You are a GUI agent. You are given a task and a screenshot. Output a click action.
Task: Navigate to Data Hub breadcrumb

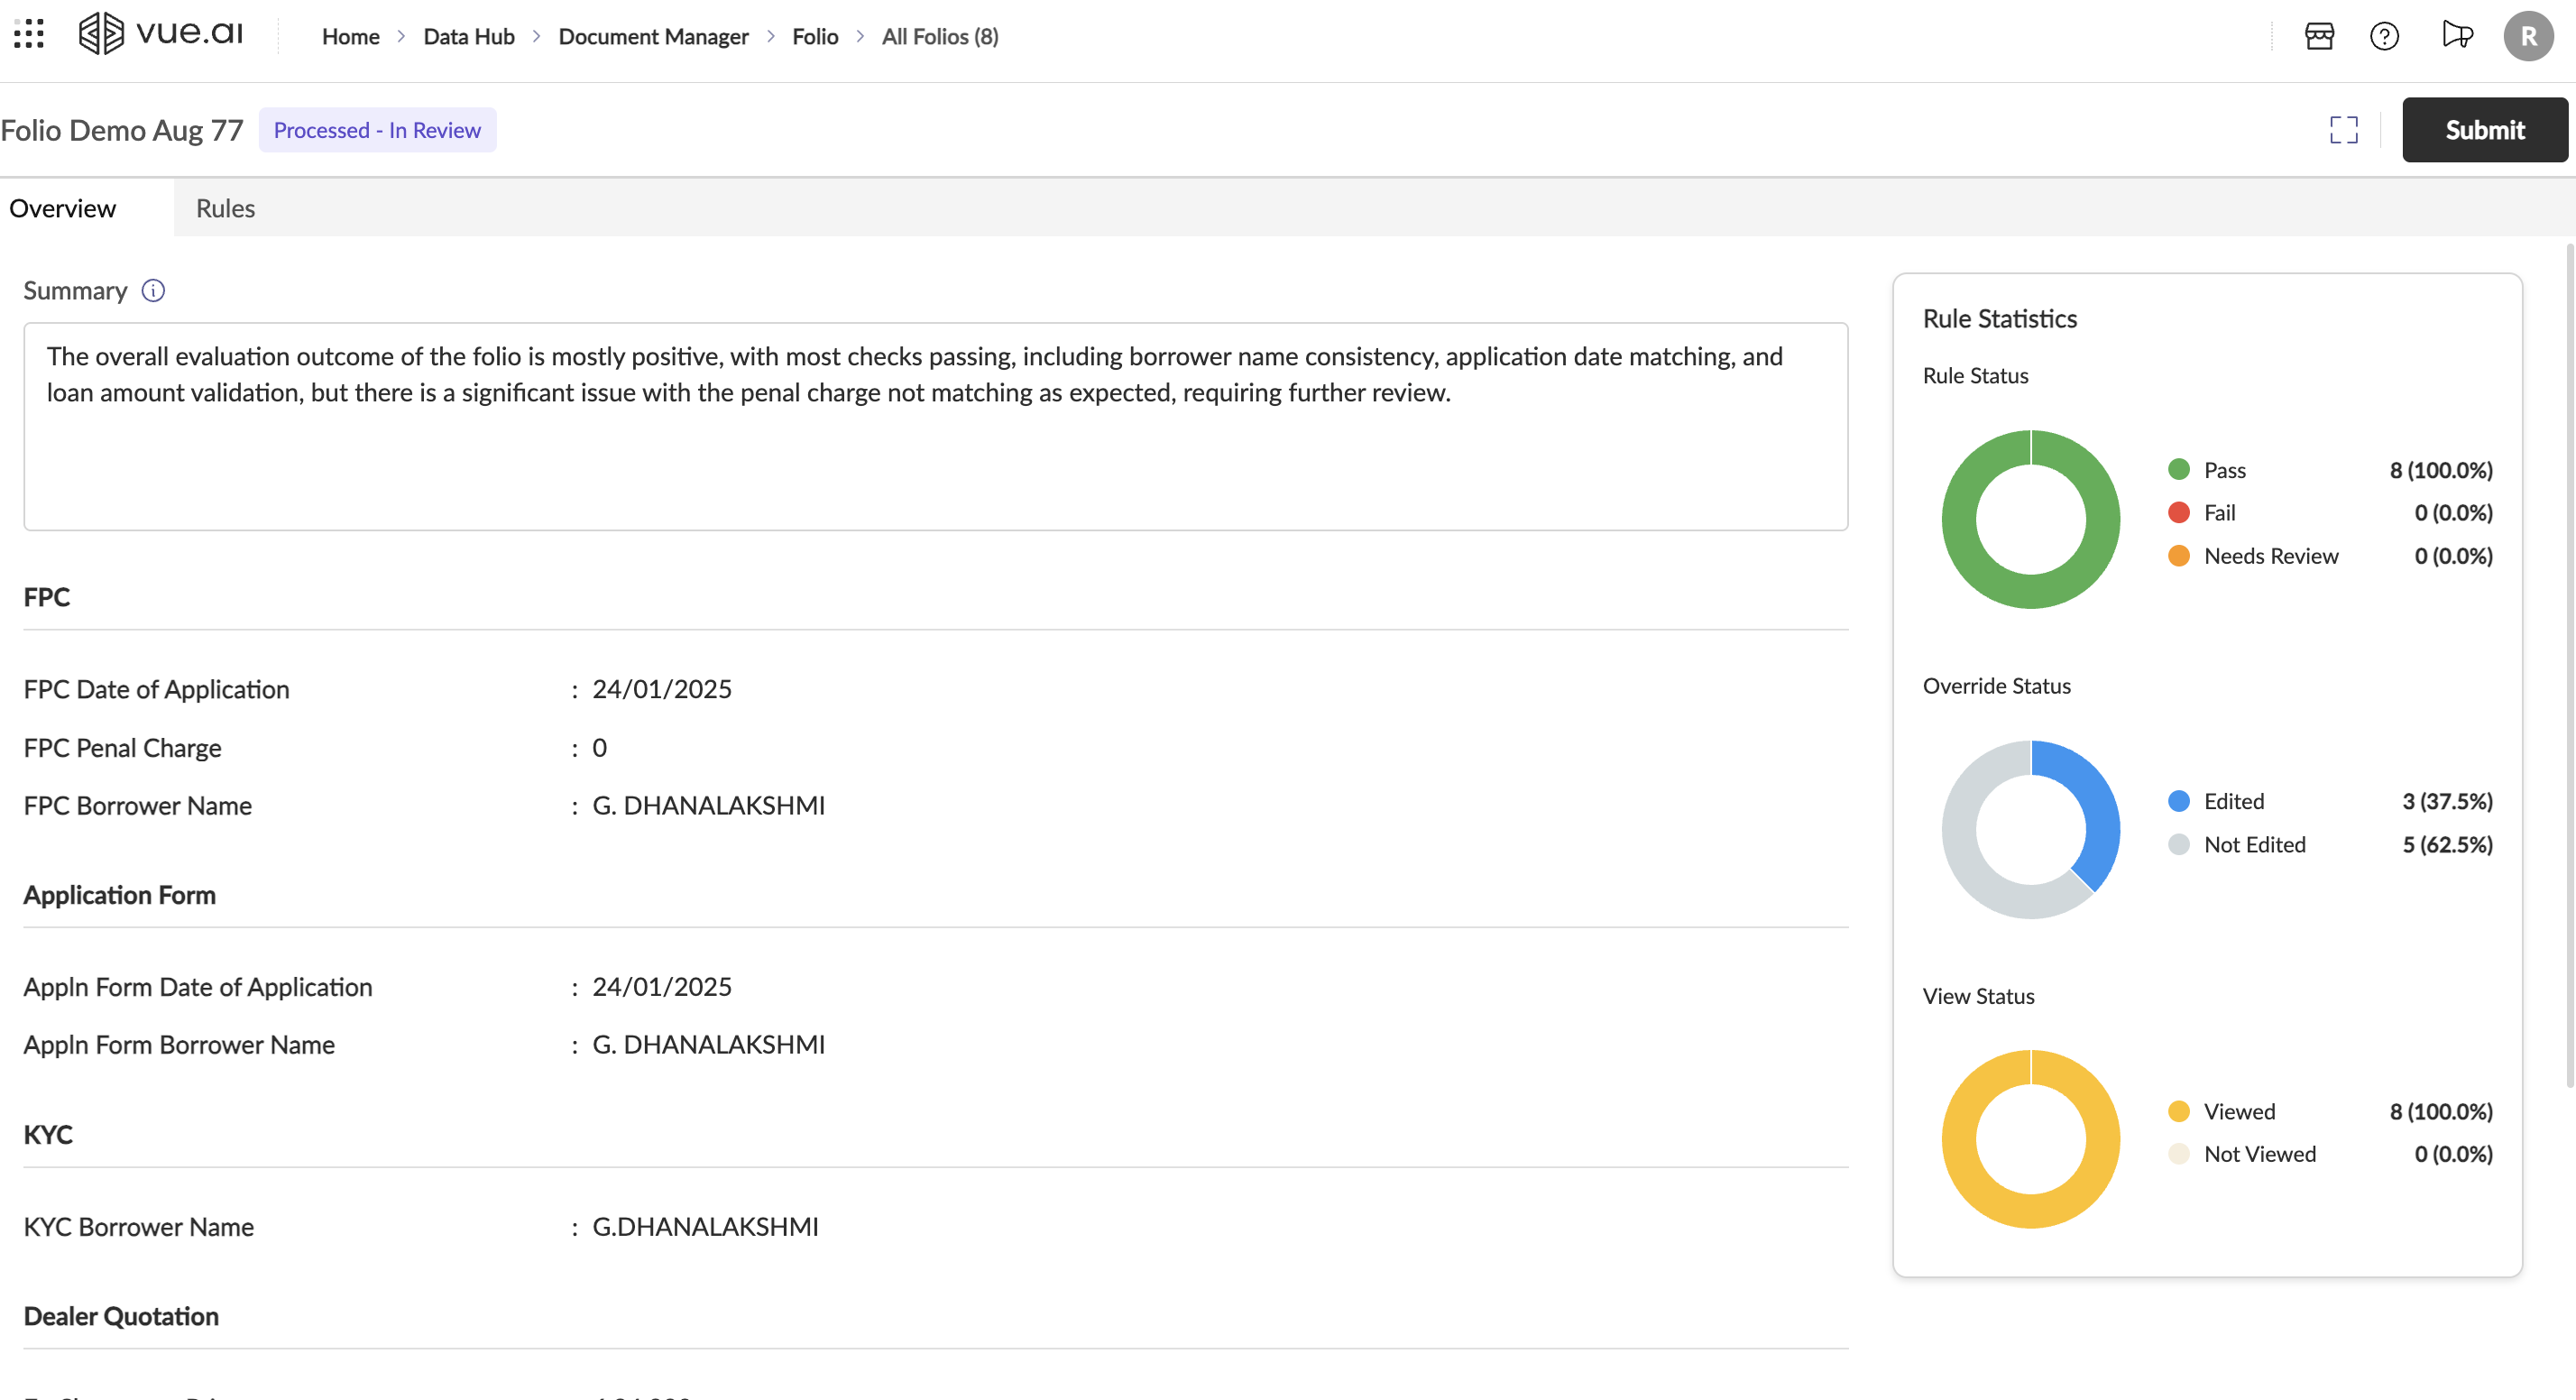click(x=468, y=36)
